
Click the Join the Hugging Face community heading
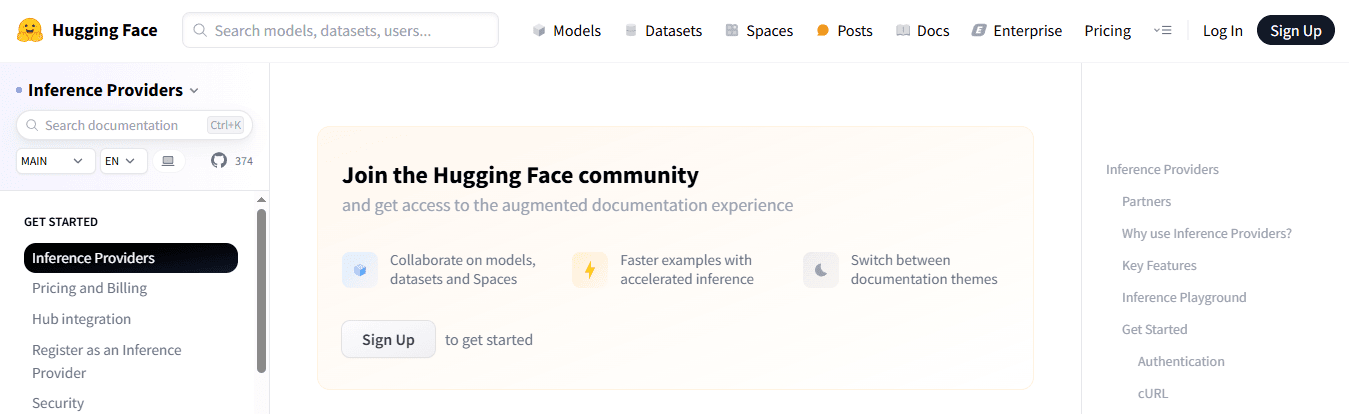(x=520, y=175)
